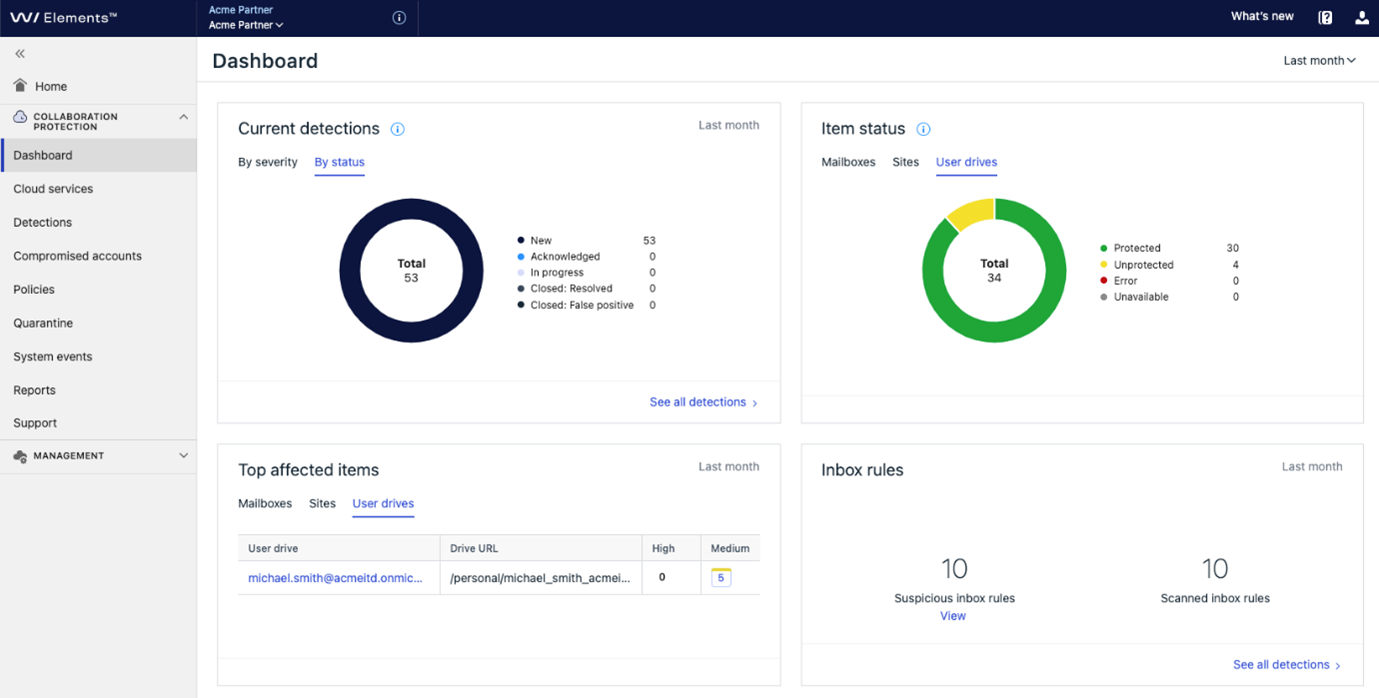Click See all detections under Inbox rules

pos(1287,665)
